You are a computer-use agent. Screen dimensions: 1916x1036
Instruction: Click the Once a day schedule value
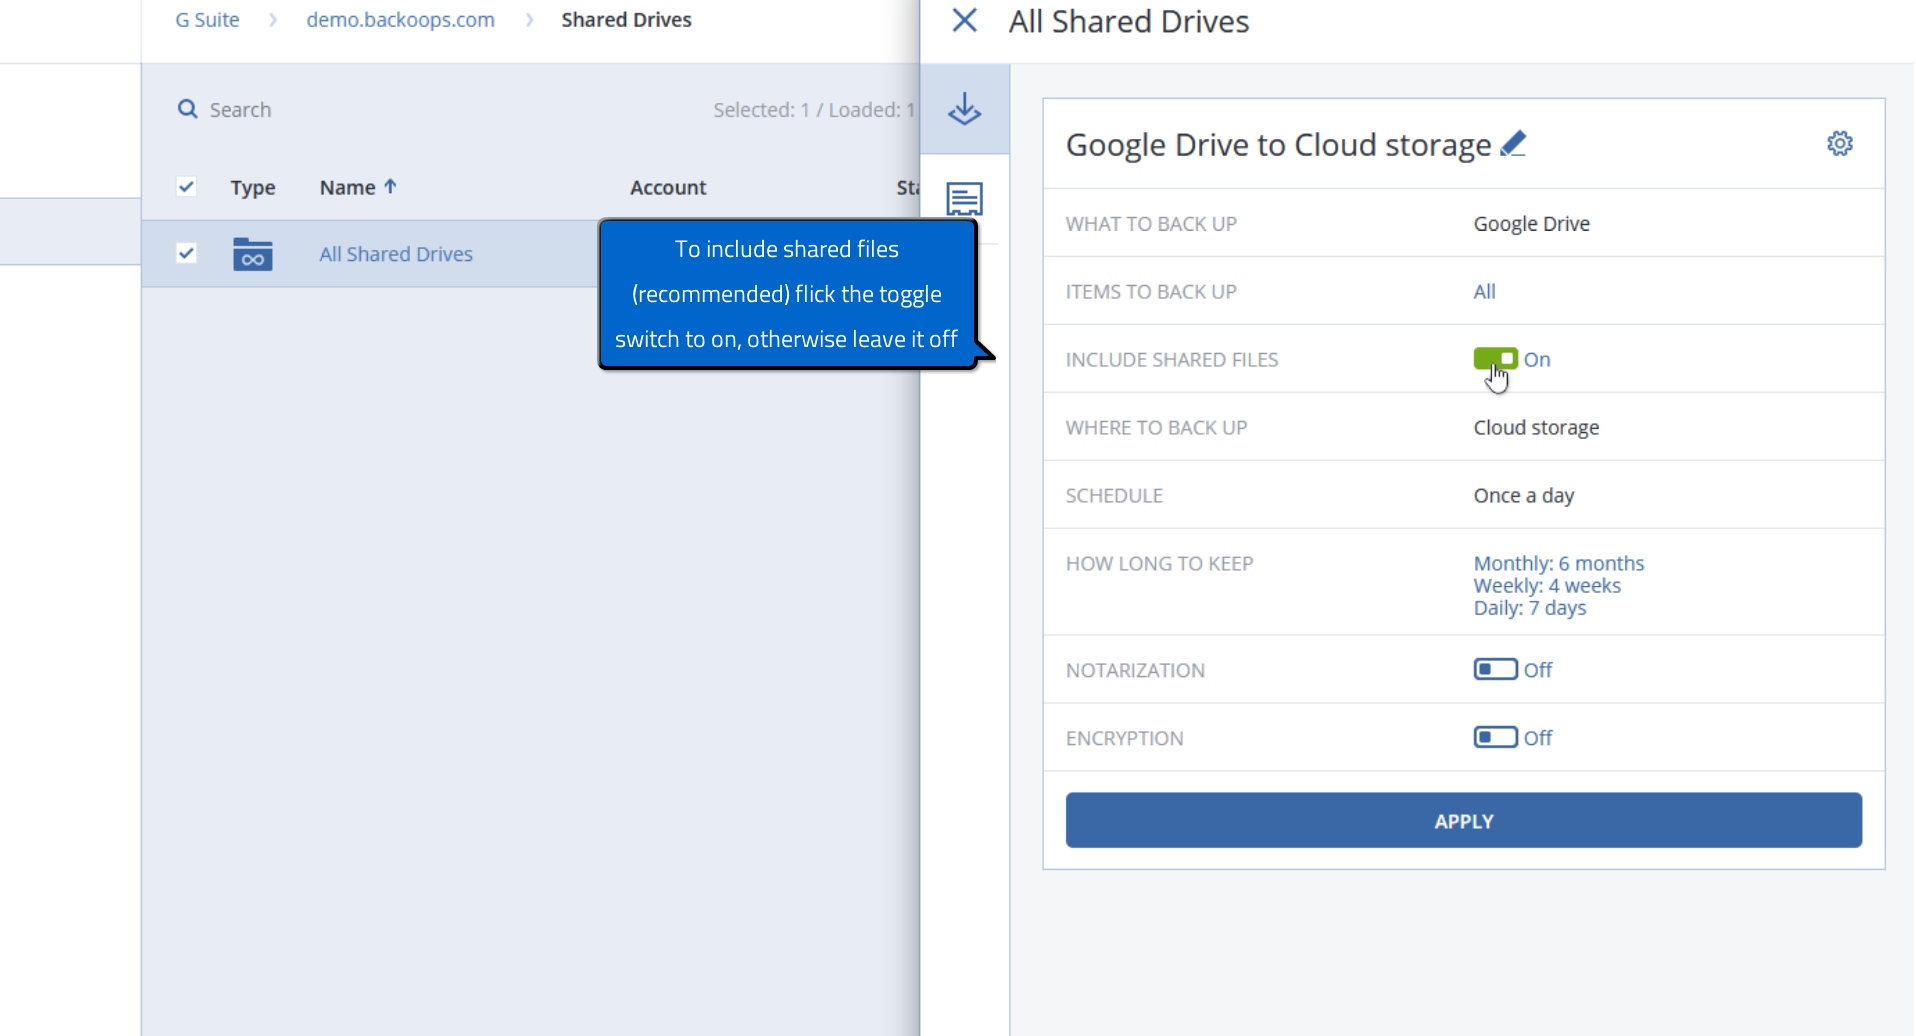coord(1523,495)
